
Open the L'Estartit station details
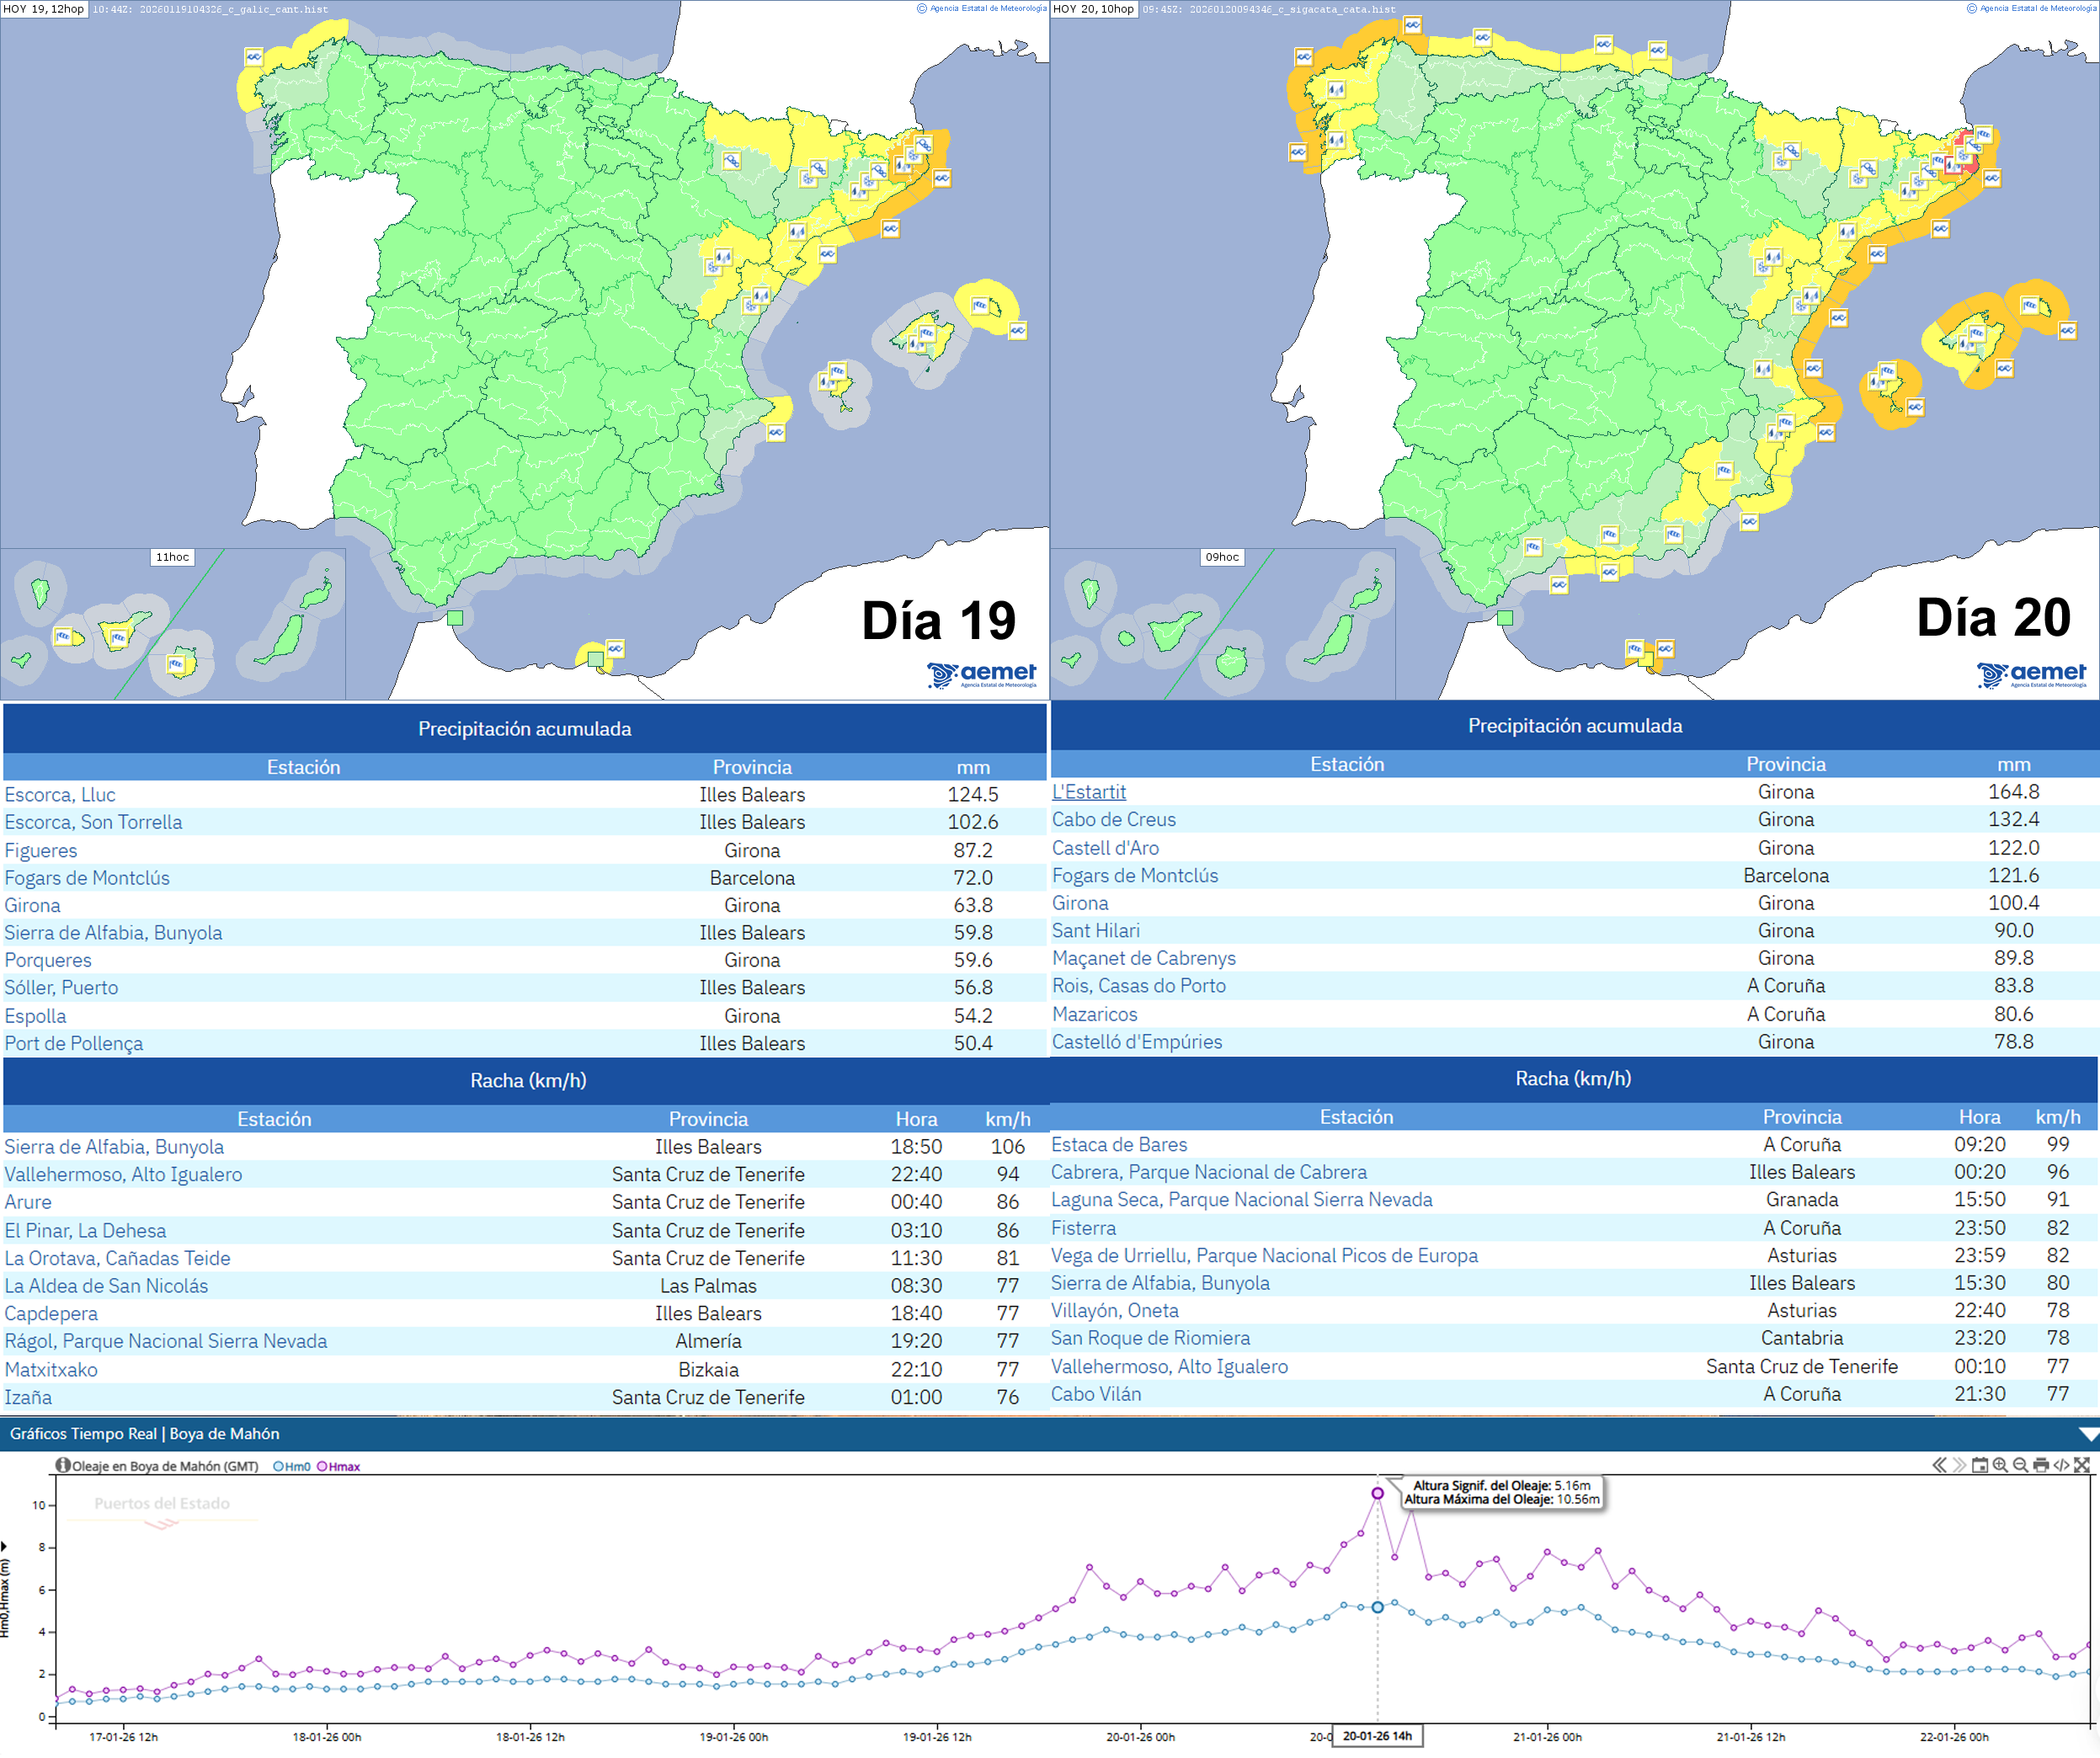click(1088, 791)
